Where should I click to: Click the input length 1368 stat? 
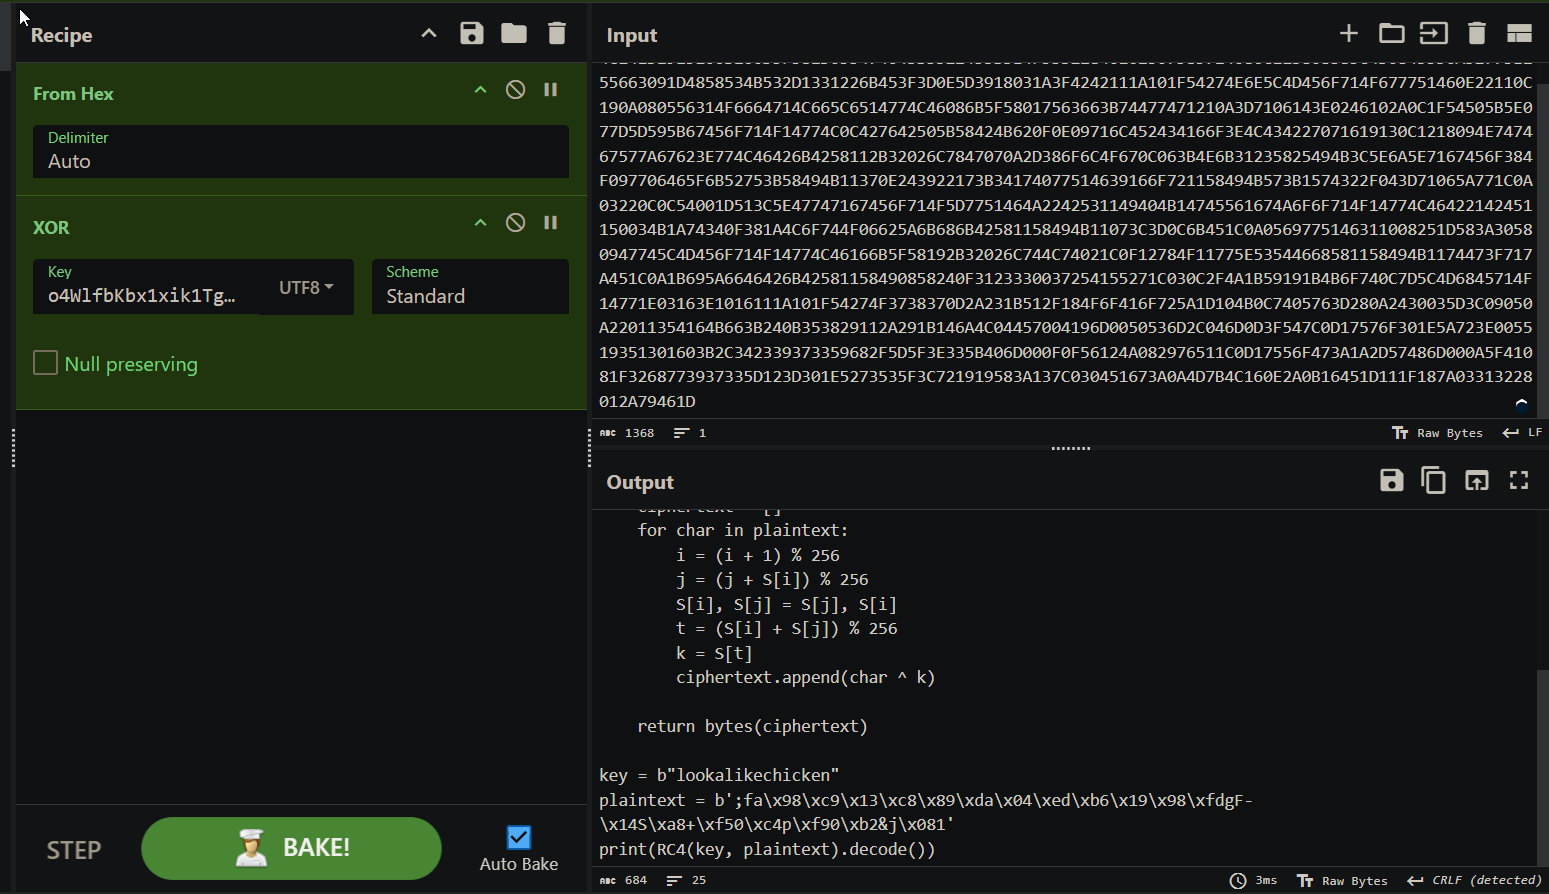pos(627,433)
